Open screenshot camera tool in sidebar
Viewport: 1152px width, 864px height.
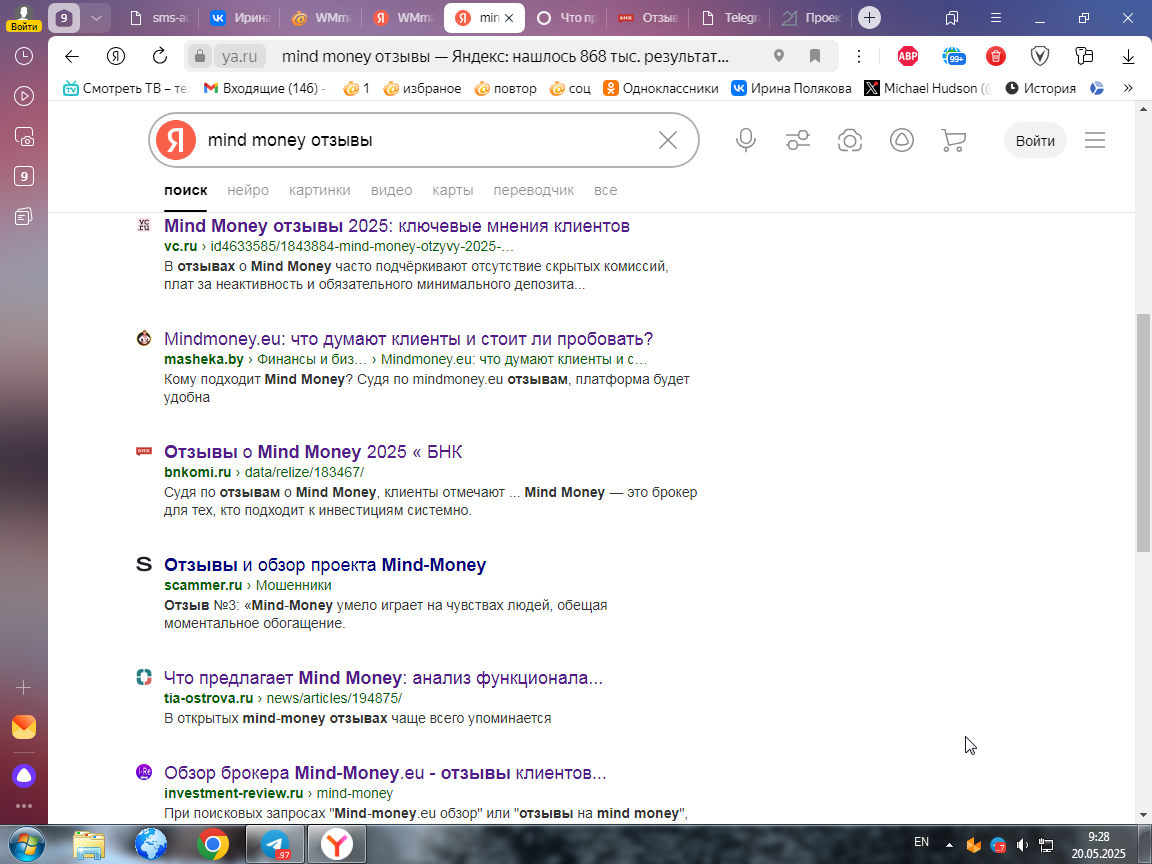(x=24, y=137)
